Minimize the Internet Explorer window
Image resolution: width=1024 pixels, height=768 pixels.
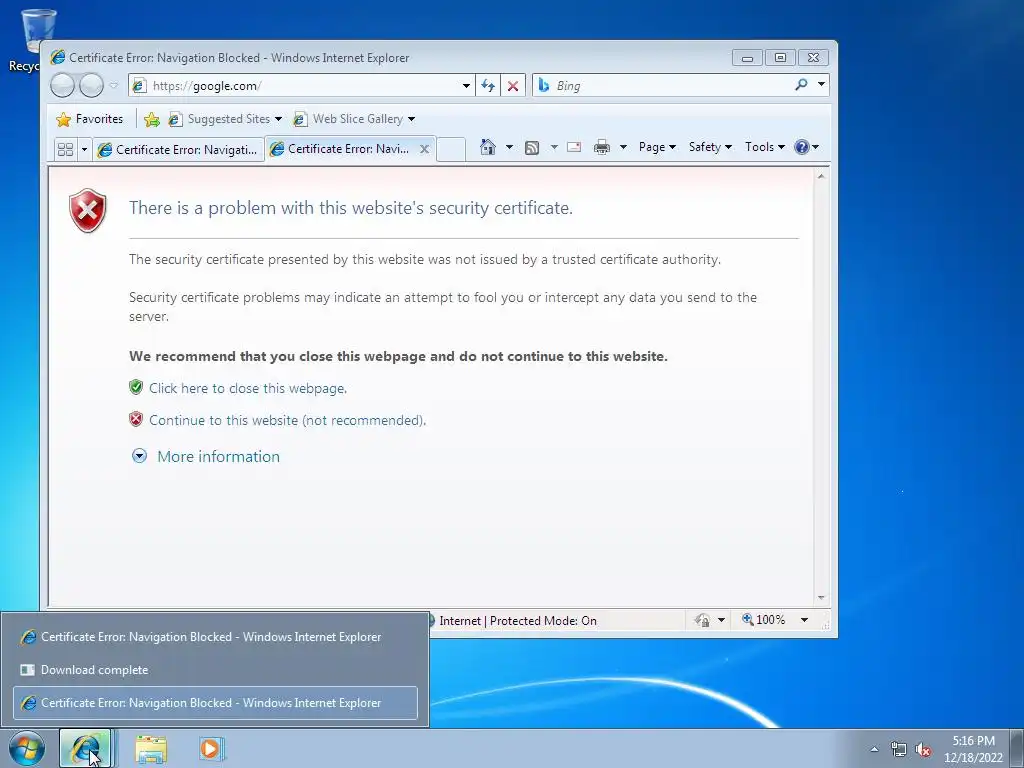[747, 58]
